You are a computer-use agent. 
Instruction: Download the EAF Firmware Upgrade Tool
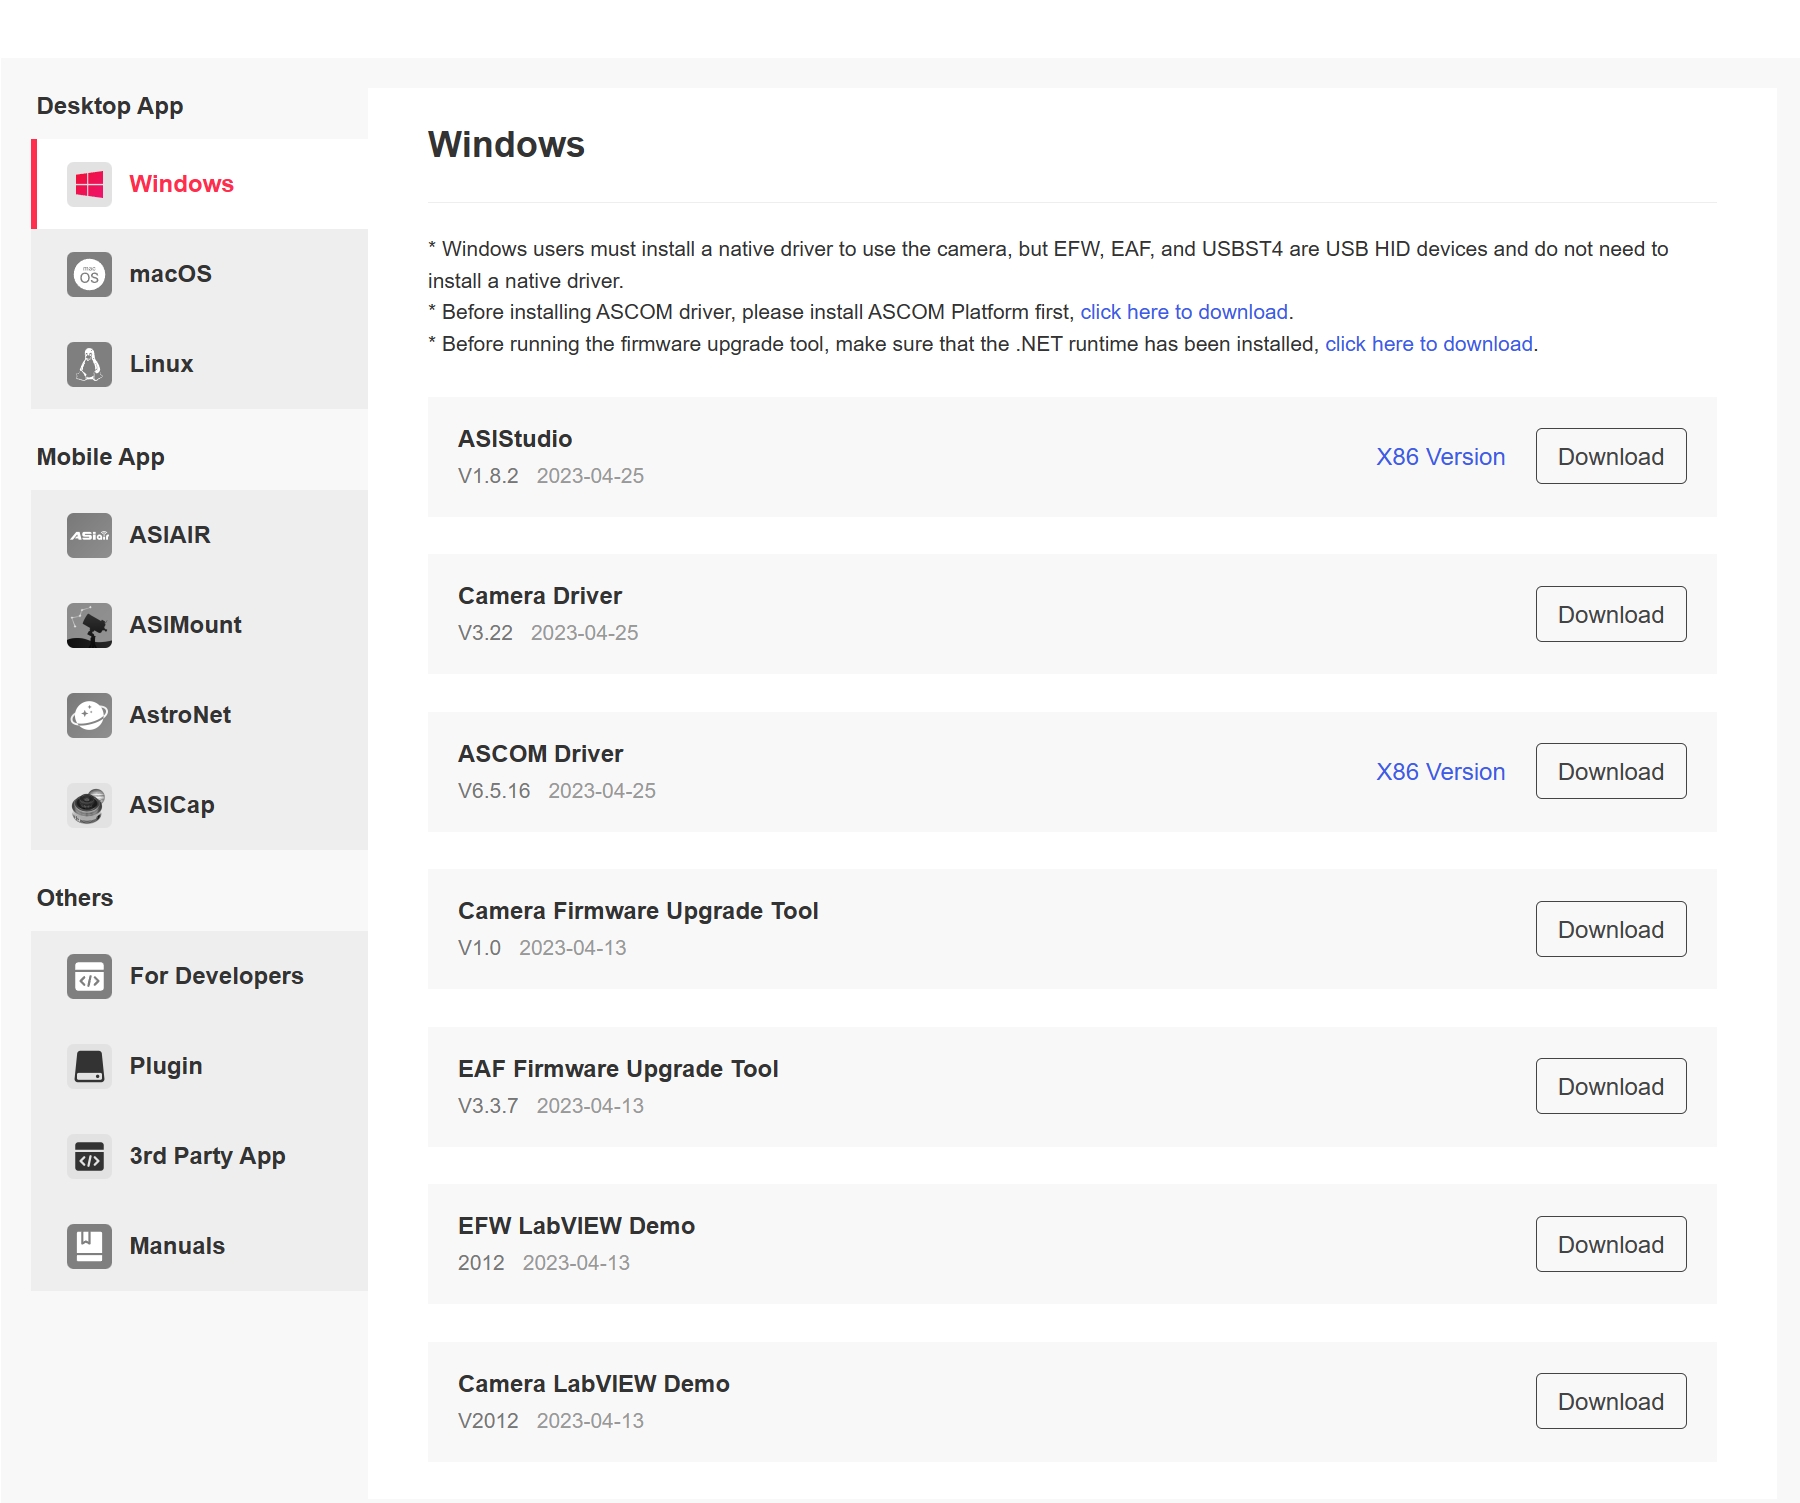(1610, 1087)
